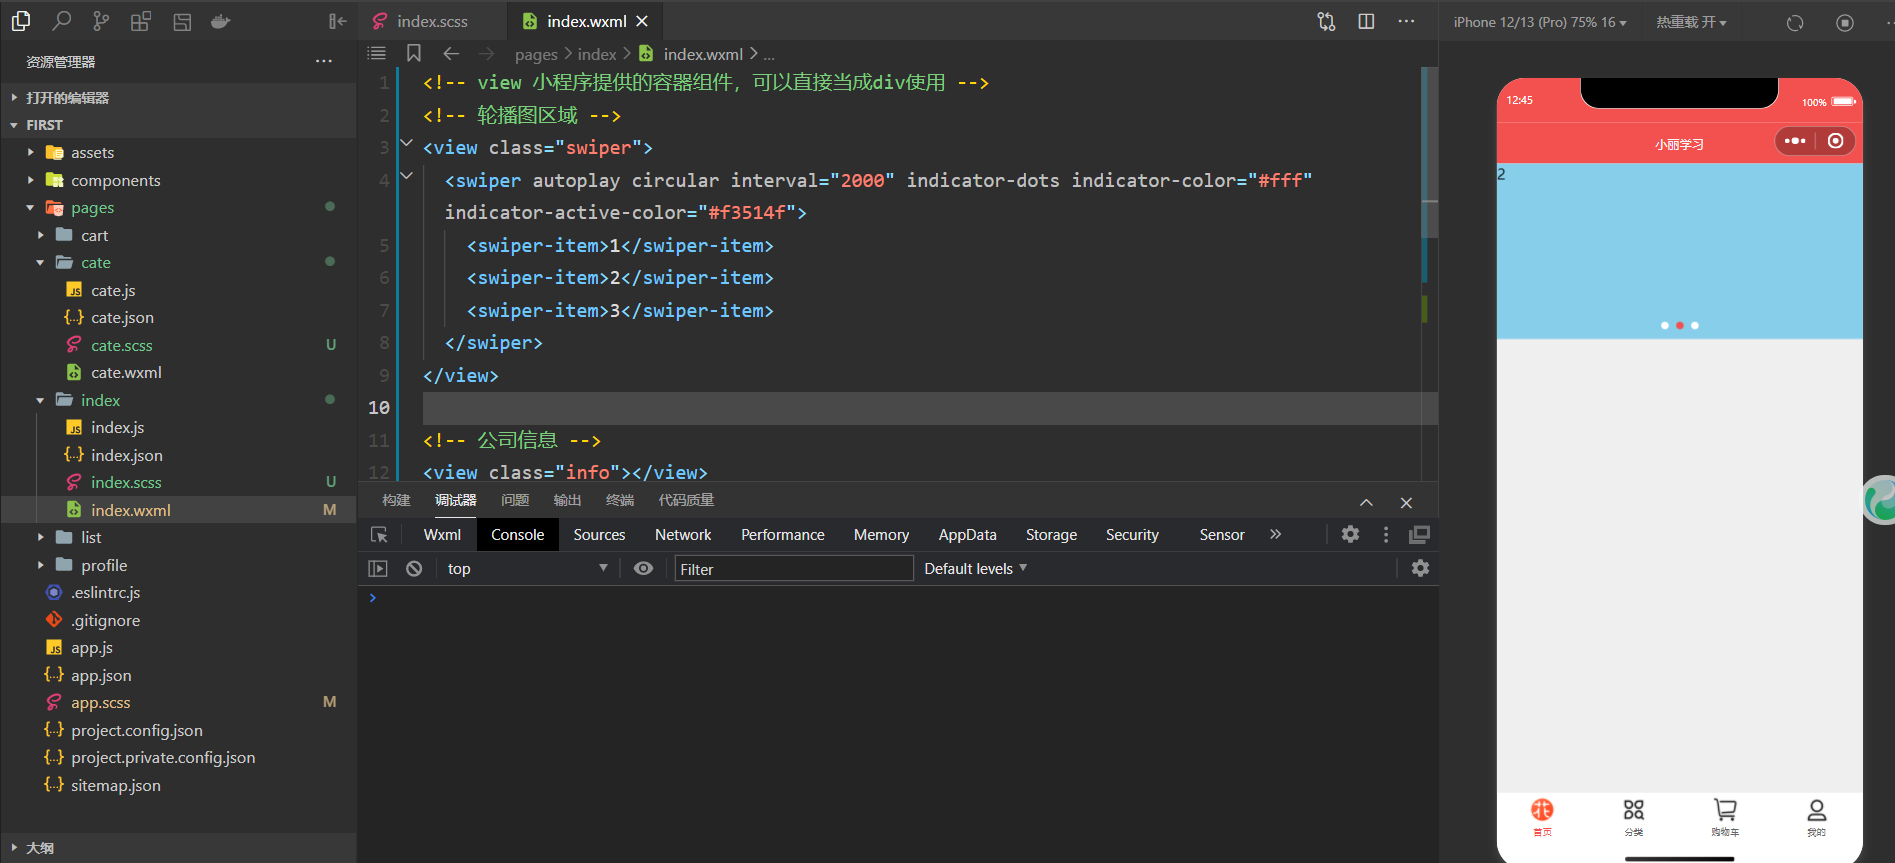Screen dimensions: 1895x863
Task: Maximize the panel with up chevron
Action: click(1366, 503)
